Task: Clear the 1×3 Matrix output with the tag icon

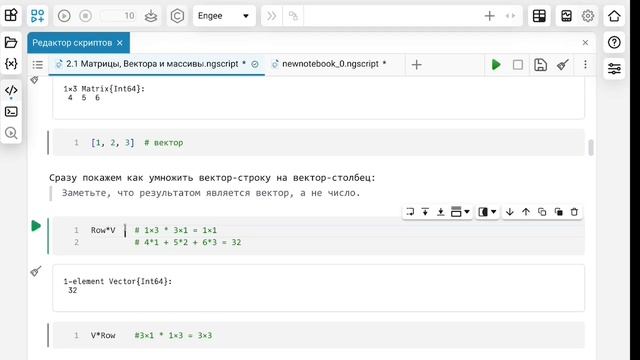Action: coord(34,80)
